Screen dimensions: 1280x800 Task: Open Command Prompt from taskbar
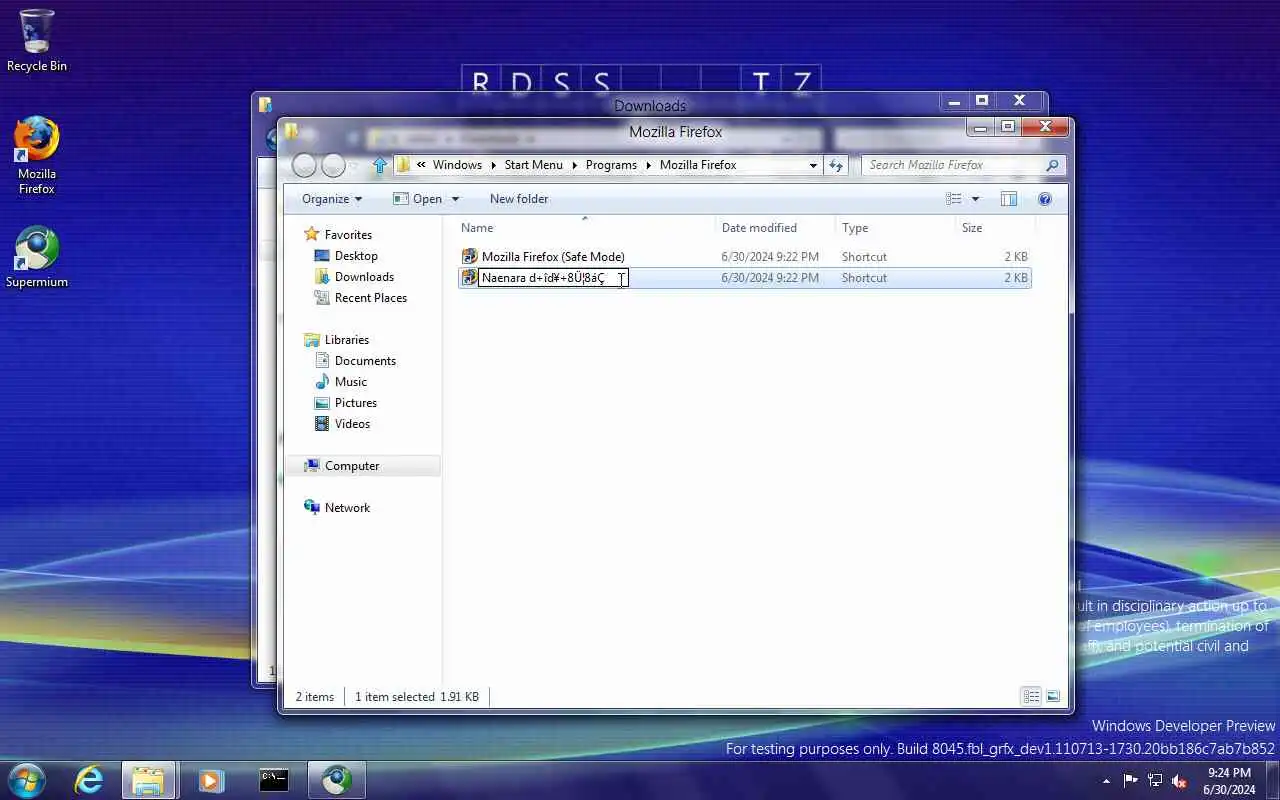point(274,780)
